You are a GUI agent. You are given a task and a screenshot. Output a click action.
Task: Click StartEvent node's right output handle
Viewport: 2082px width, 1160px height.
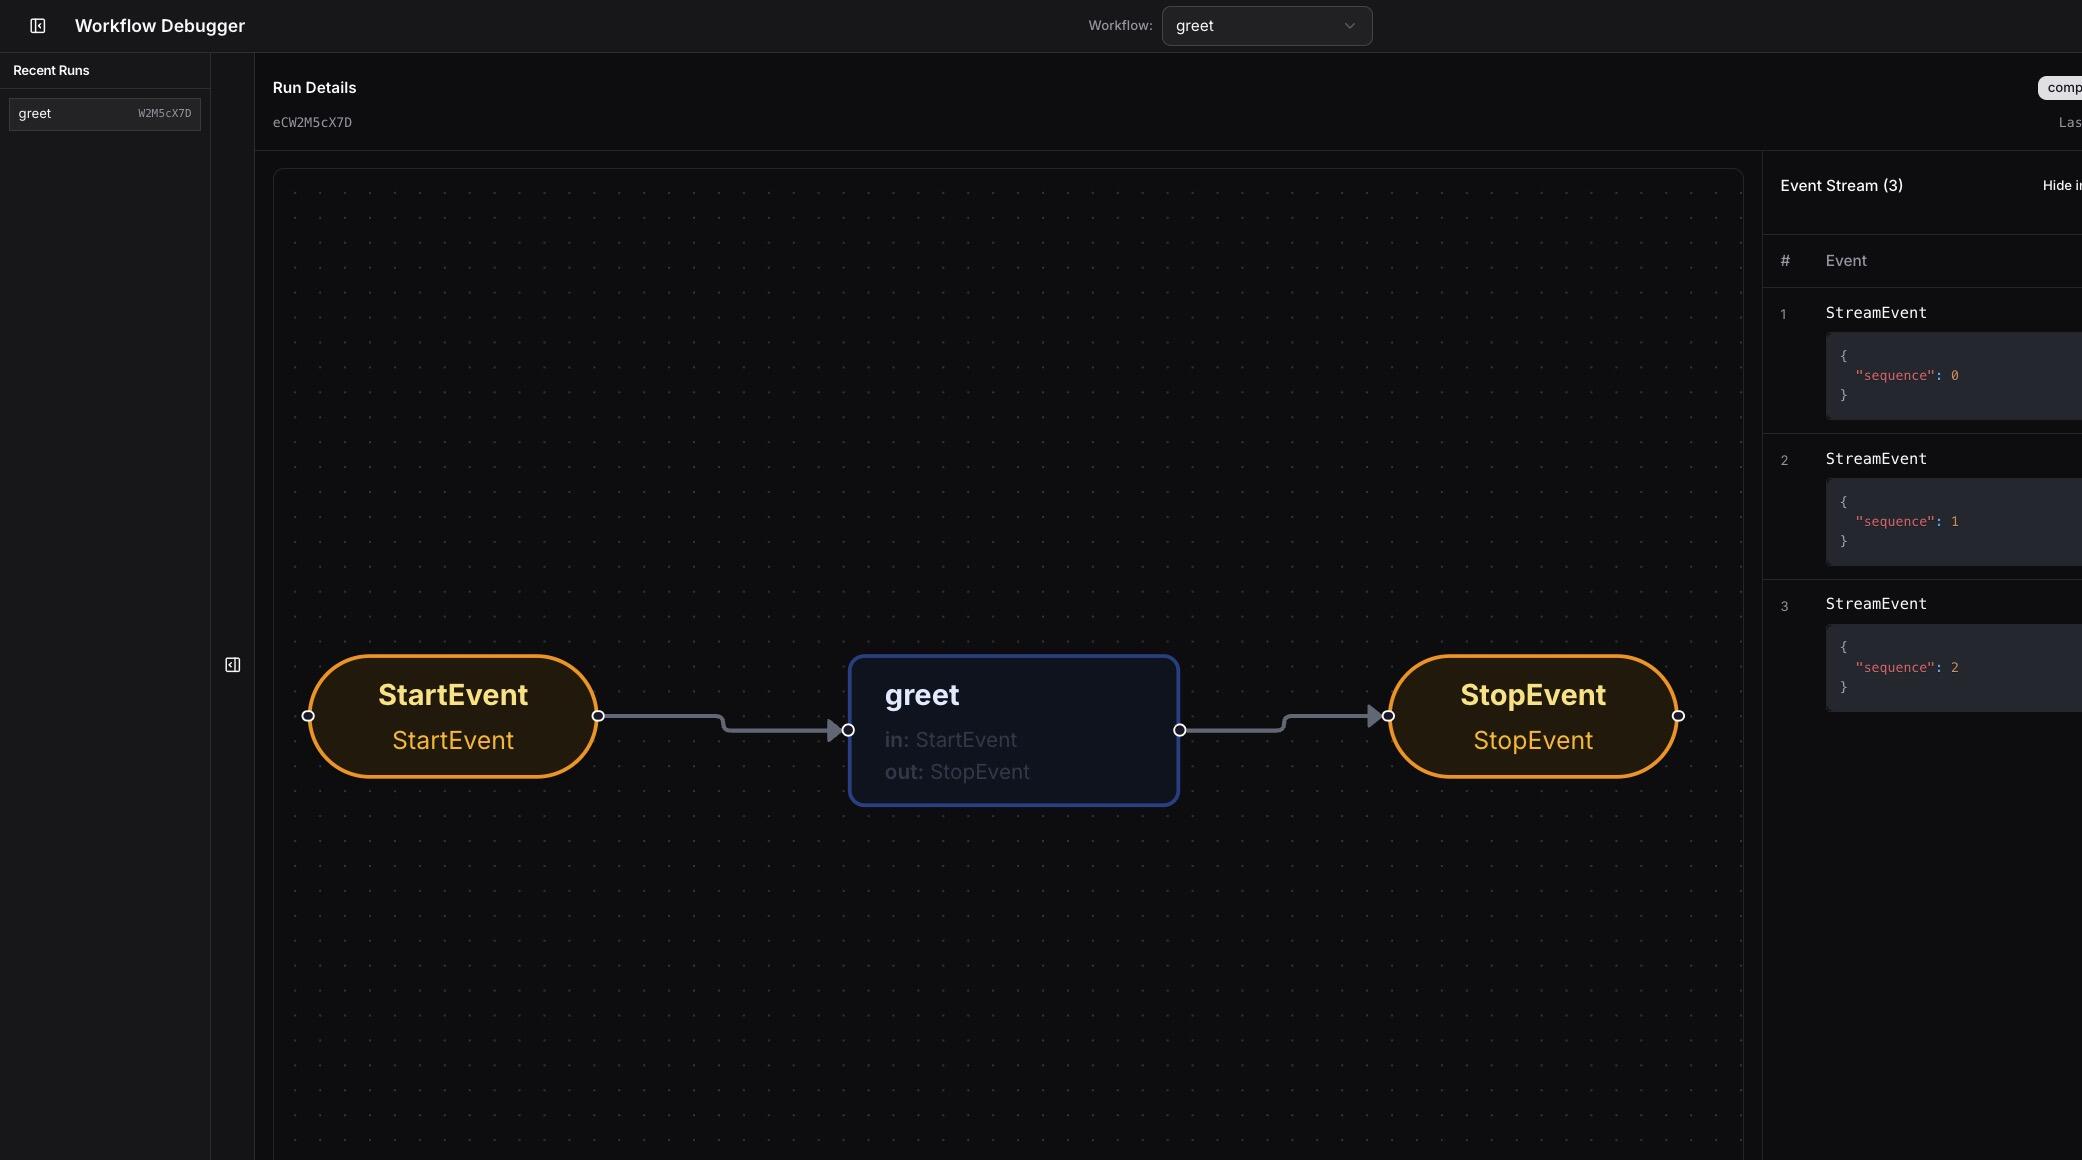pyautogui.click(x=598, y=716)
